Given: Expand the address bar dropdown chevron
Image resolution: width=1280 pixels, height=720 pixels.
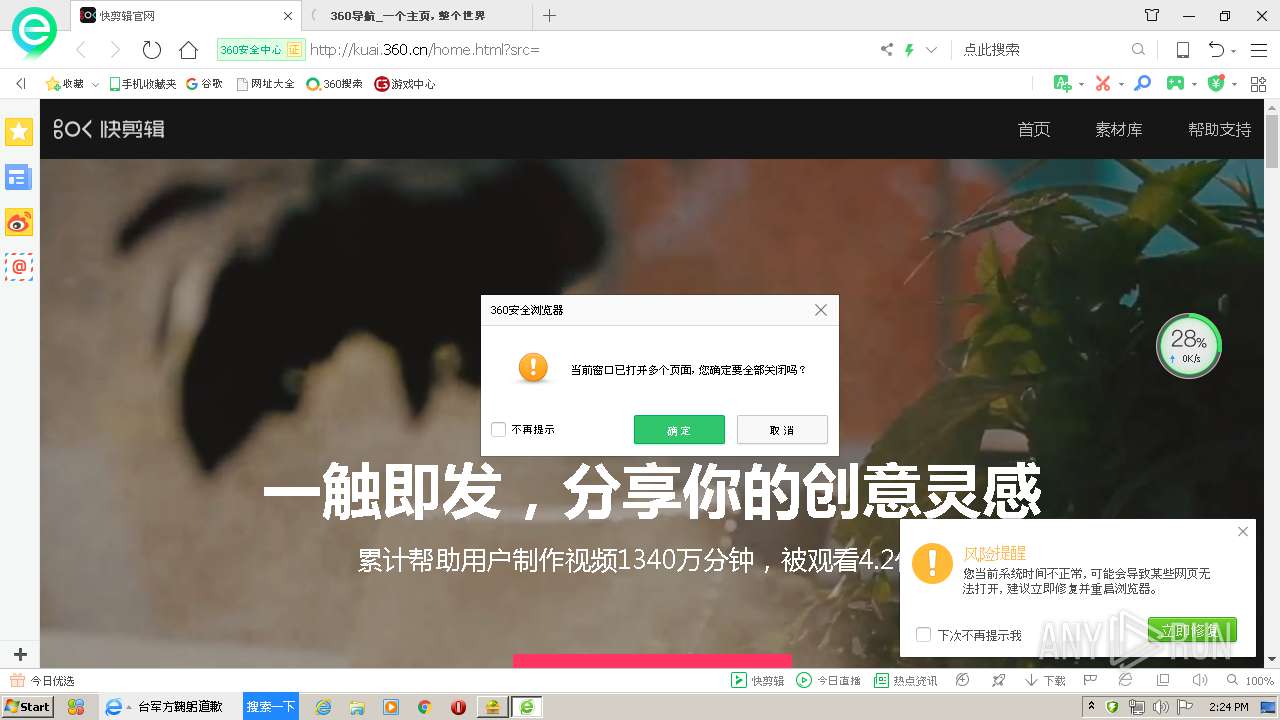Looking at the screenshot, I should [x=932, y=49].
